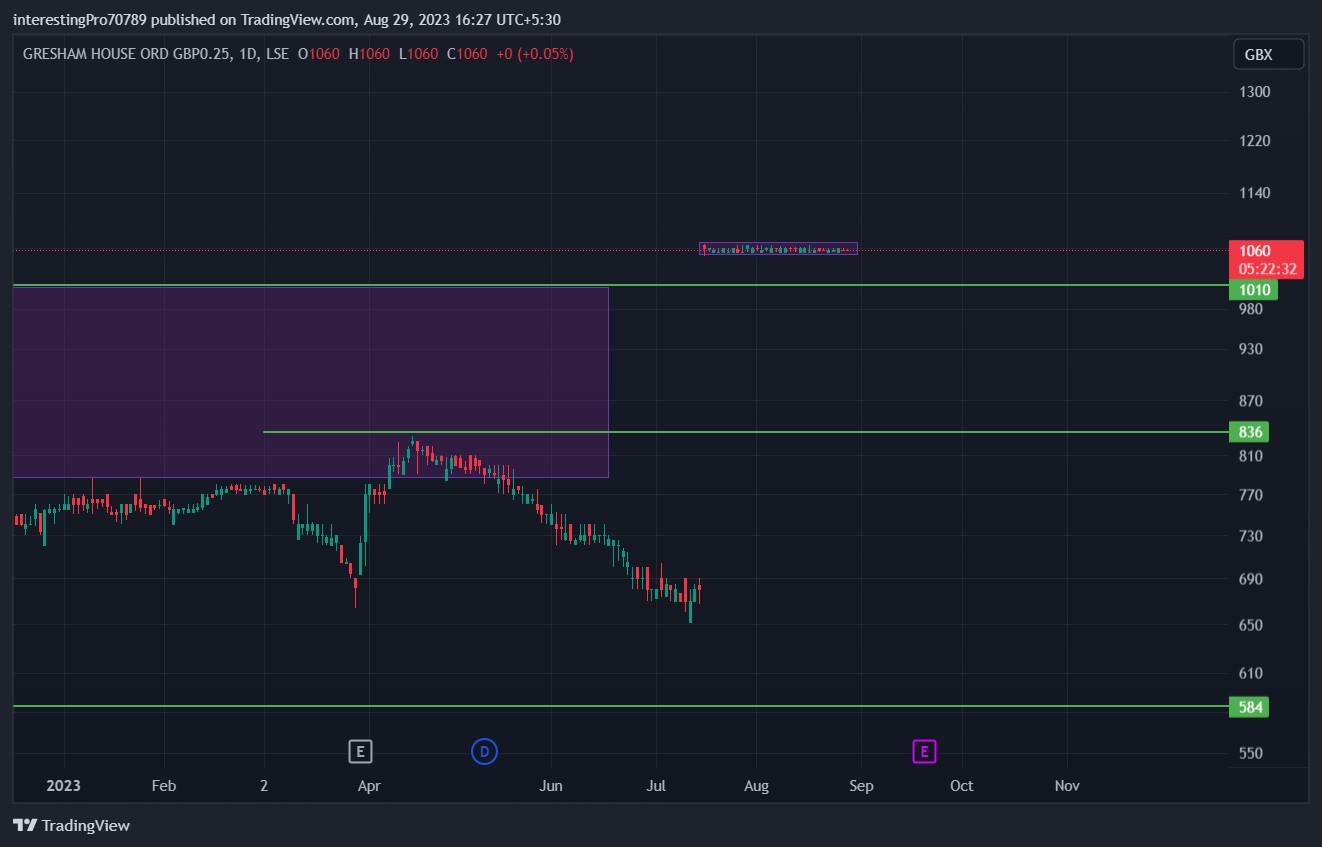Click the green 836 price label
The width and height of the screenshot is (1322, 847).
(1251, 432)
